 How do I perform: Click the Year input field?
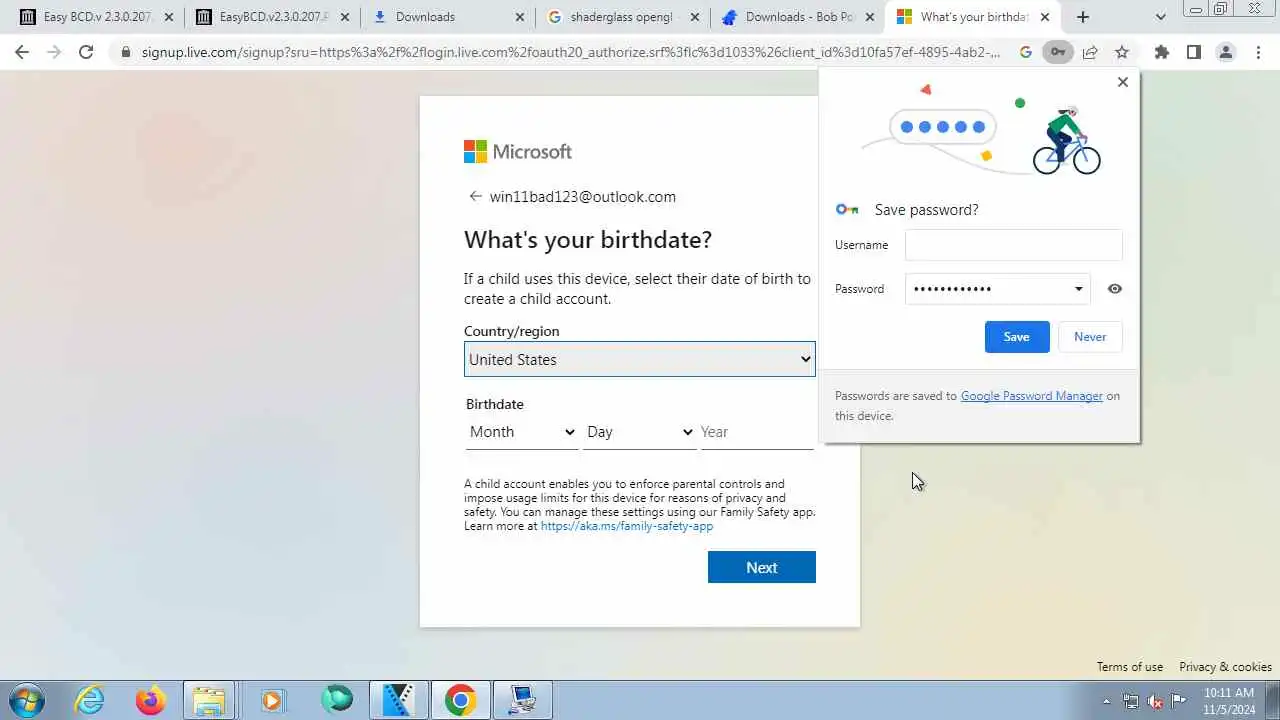pos(757,432)
